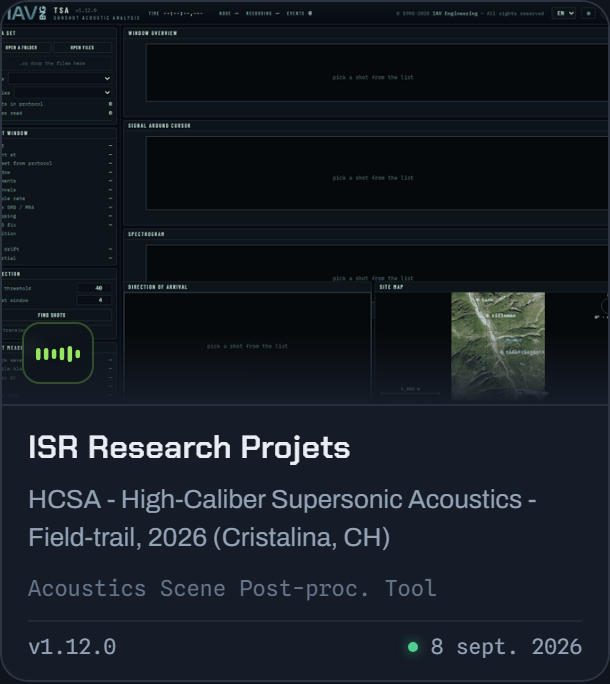Click the green status dot beside the date
The height and width of the screenshot is (684, 610).
click(412, 647)
